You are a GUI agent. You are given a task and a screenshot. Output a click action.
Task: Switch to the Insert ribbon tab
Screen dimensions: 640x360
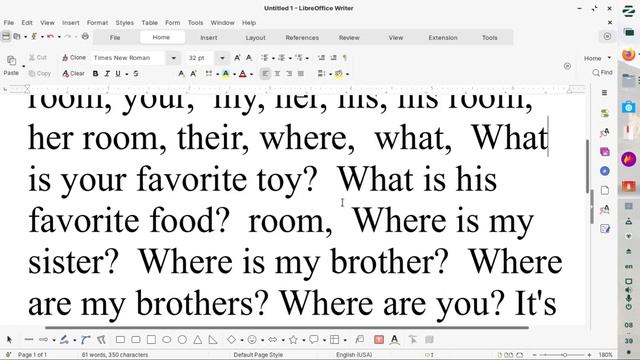tap(209, 38)
